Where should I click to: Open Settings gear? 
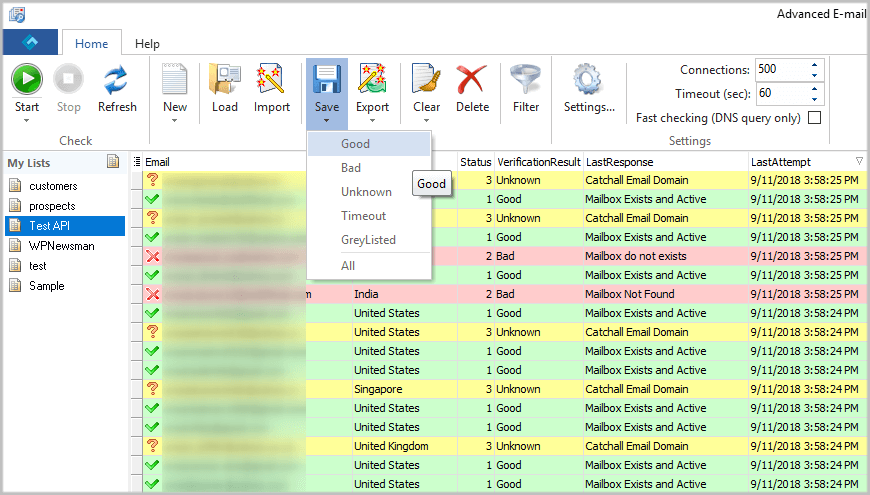tap(588, 79)
